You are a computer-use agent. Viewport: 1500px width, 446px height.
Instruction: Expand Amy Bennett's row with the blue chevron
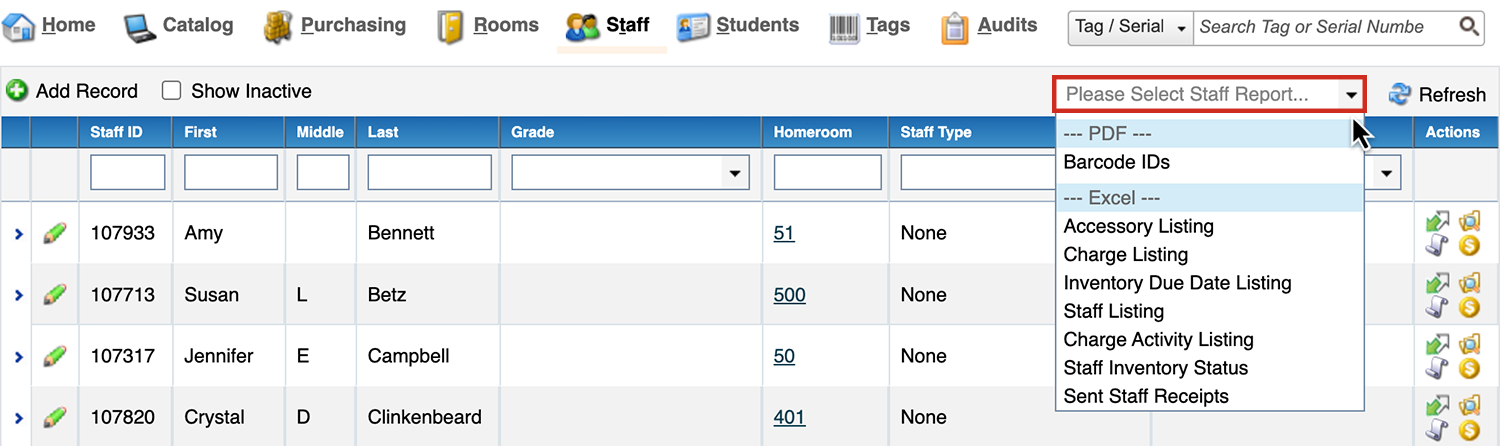17,234
